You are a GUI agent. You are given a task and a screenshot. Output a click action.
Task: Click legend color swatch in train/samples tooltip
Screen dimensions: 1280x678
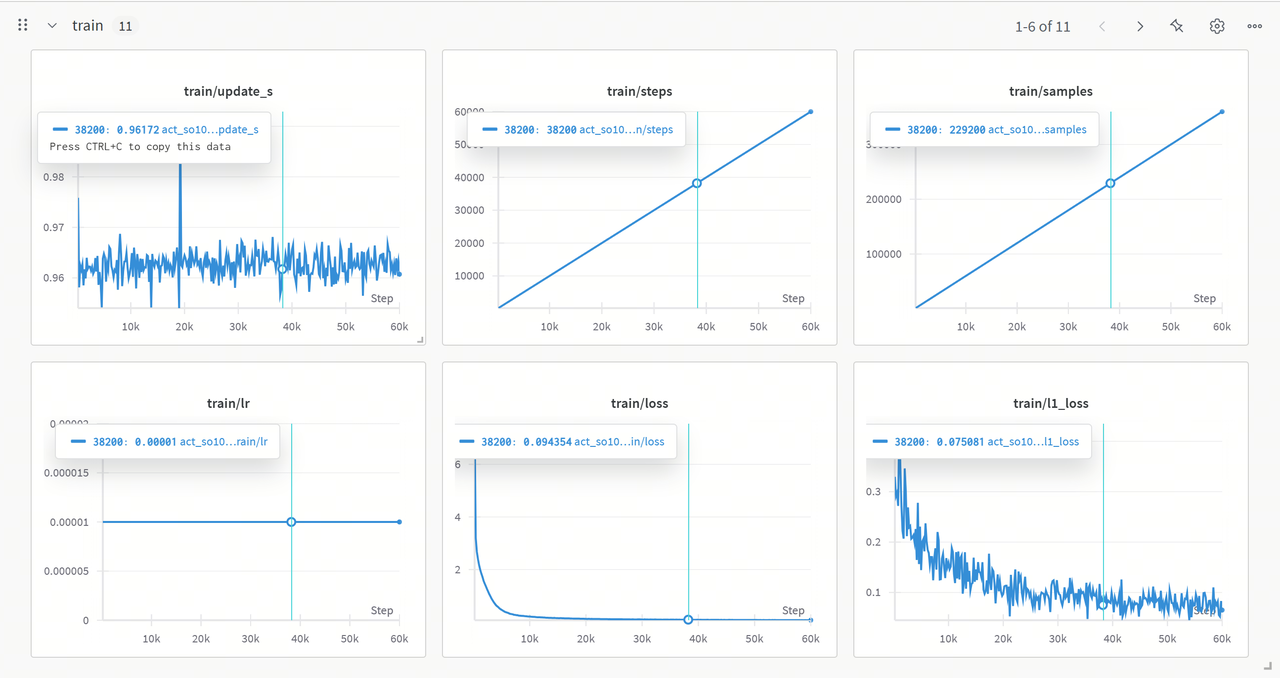click(x=893, y=129)
